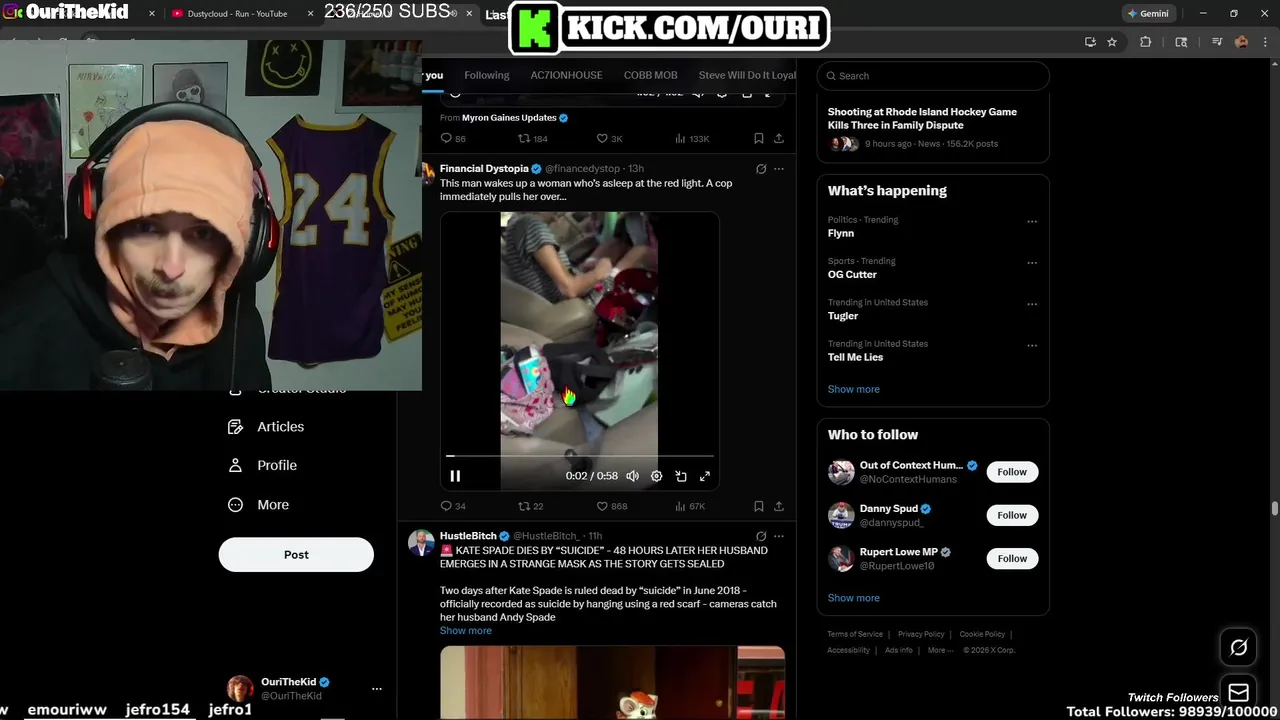Screen dimensions: 1280x720
Task: Open the Terms of Service link
Action: [855, 634]
